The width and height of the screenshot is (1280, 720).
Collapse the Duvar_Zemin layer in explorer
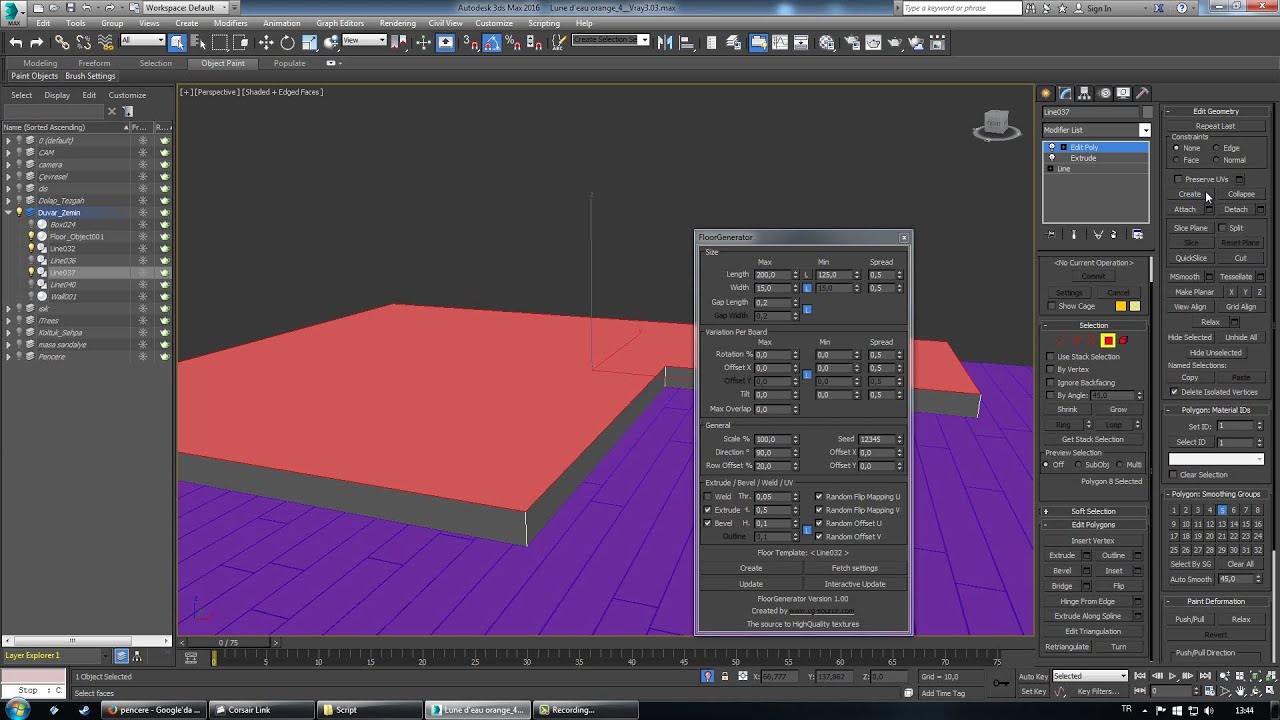8,213
